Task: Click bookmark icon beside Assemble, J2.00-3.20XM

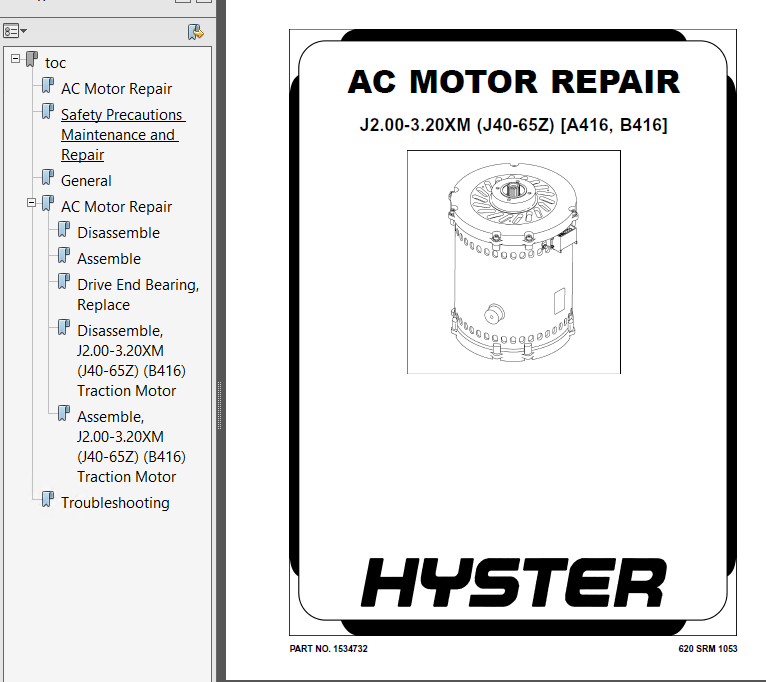Action: pos(64,413)
